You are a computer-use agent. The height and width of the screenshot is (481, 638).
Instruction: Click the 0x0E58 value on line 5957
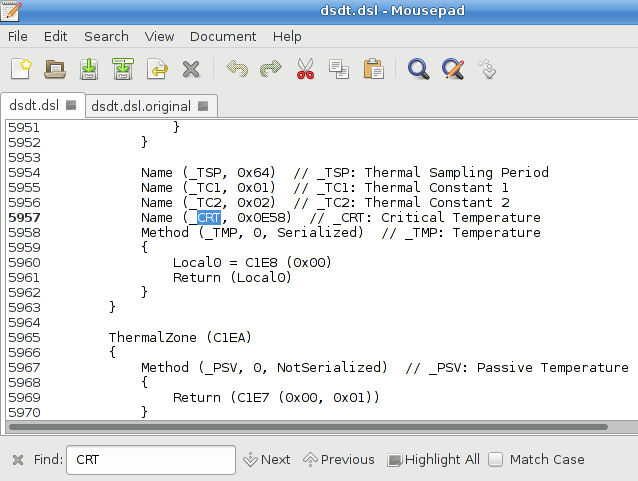(260, 218)
